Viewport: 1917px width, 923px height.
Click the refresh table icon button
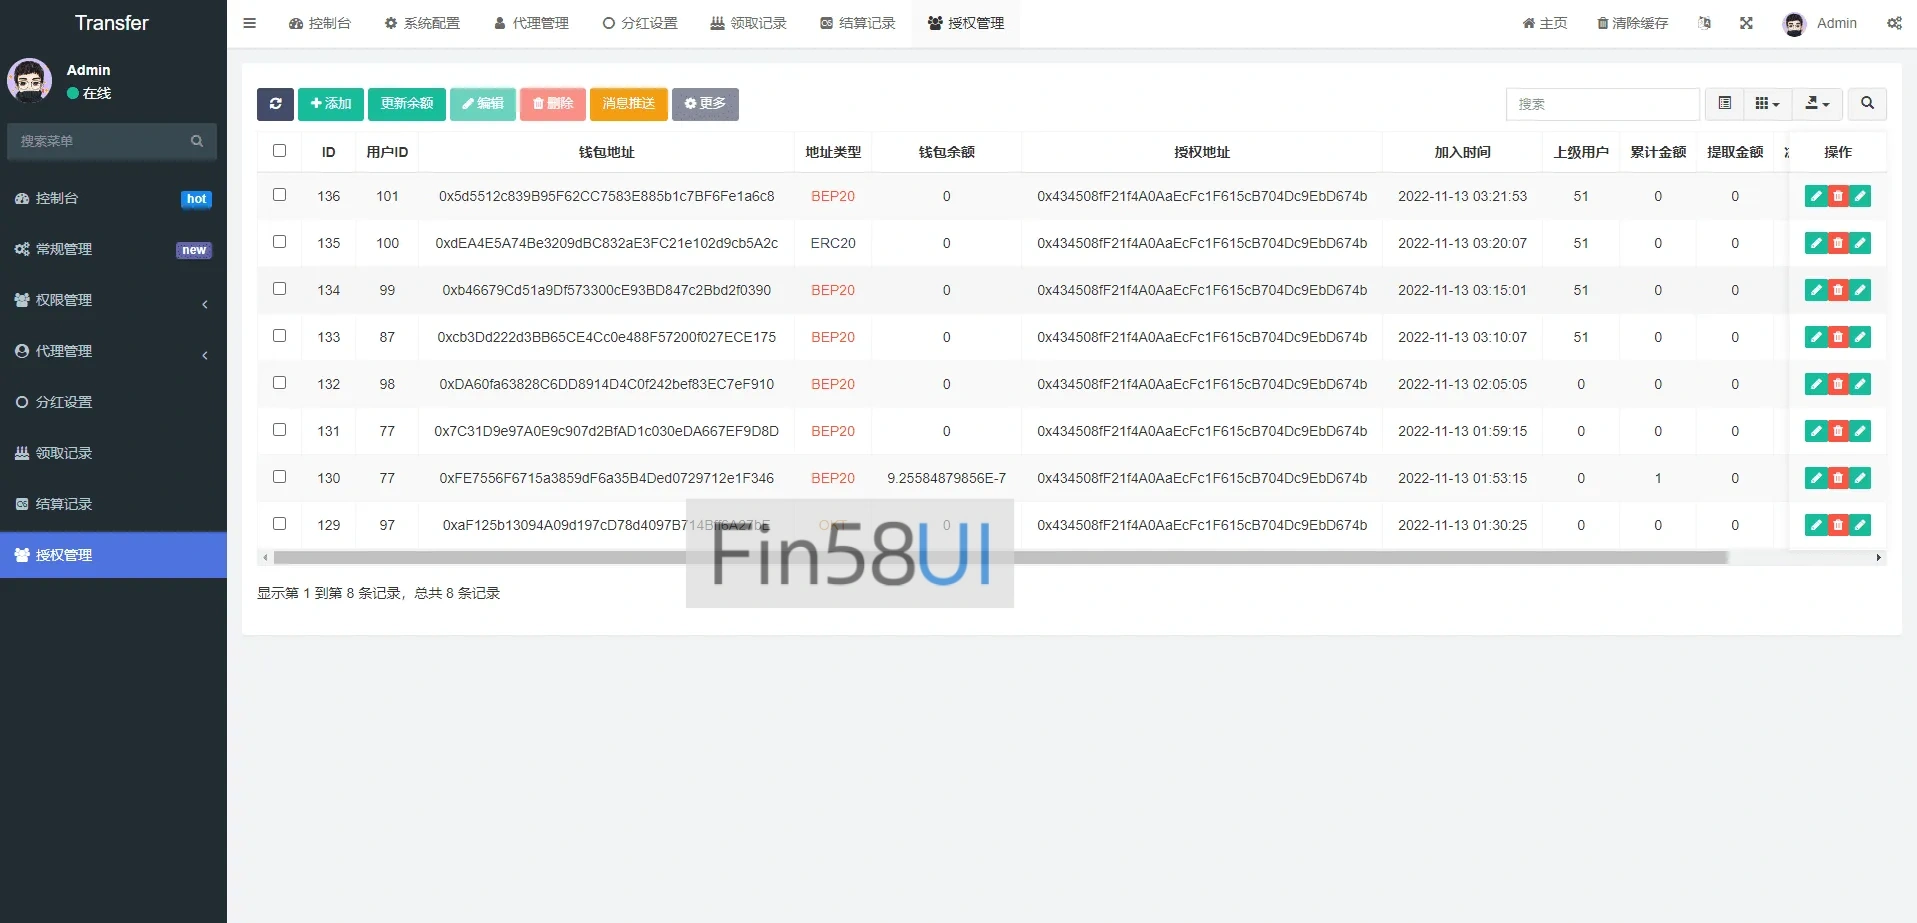(x=275, y=104)
